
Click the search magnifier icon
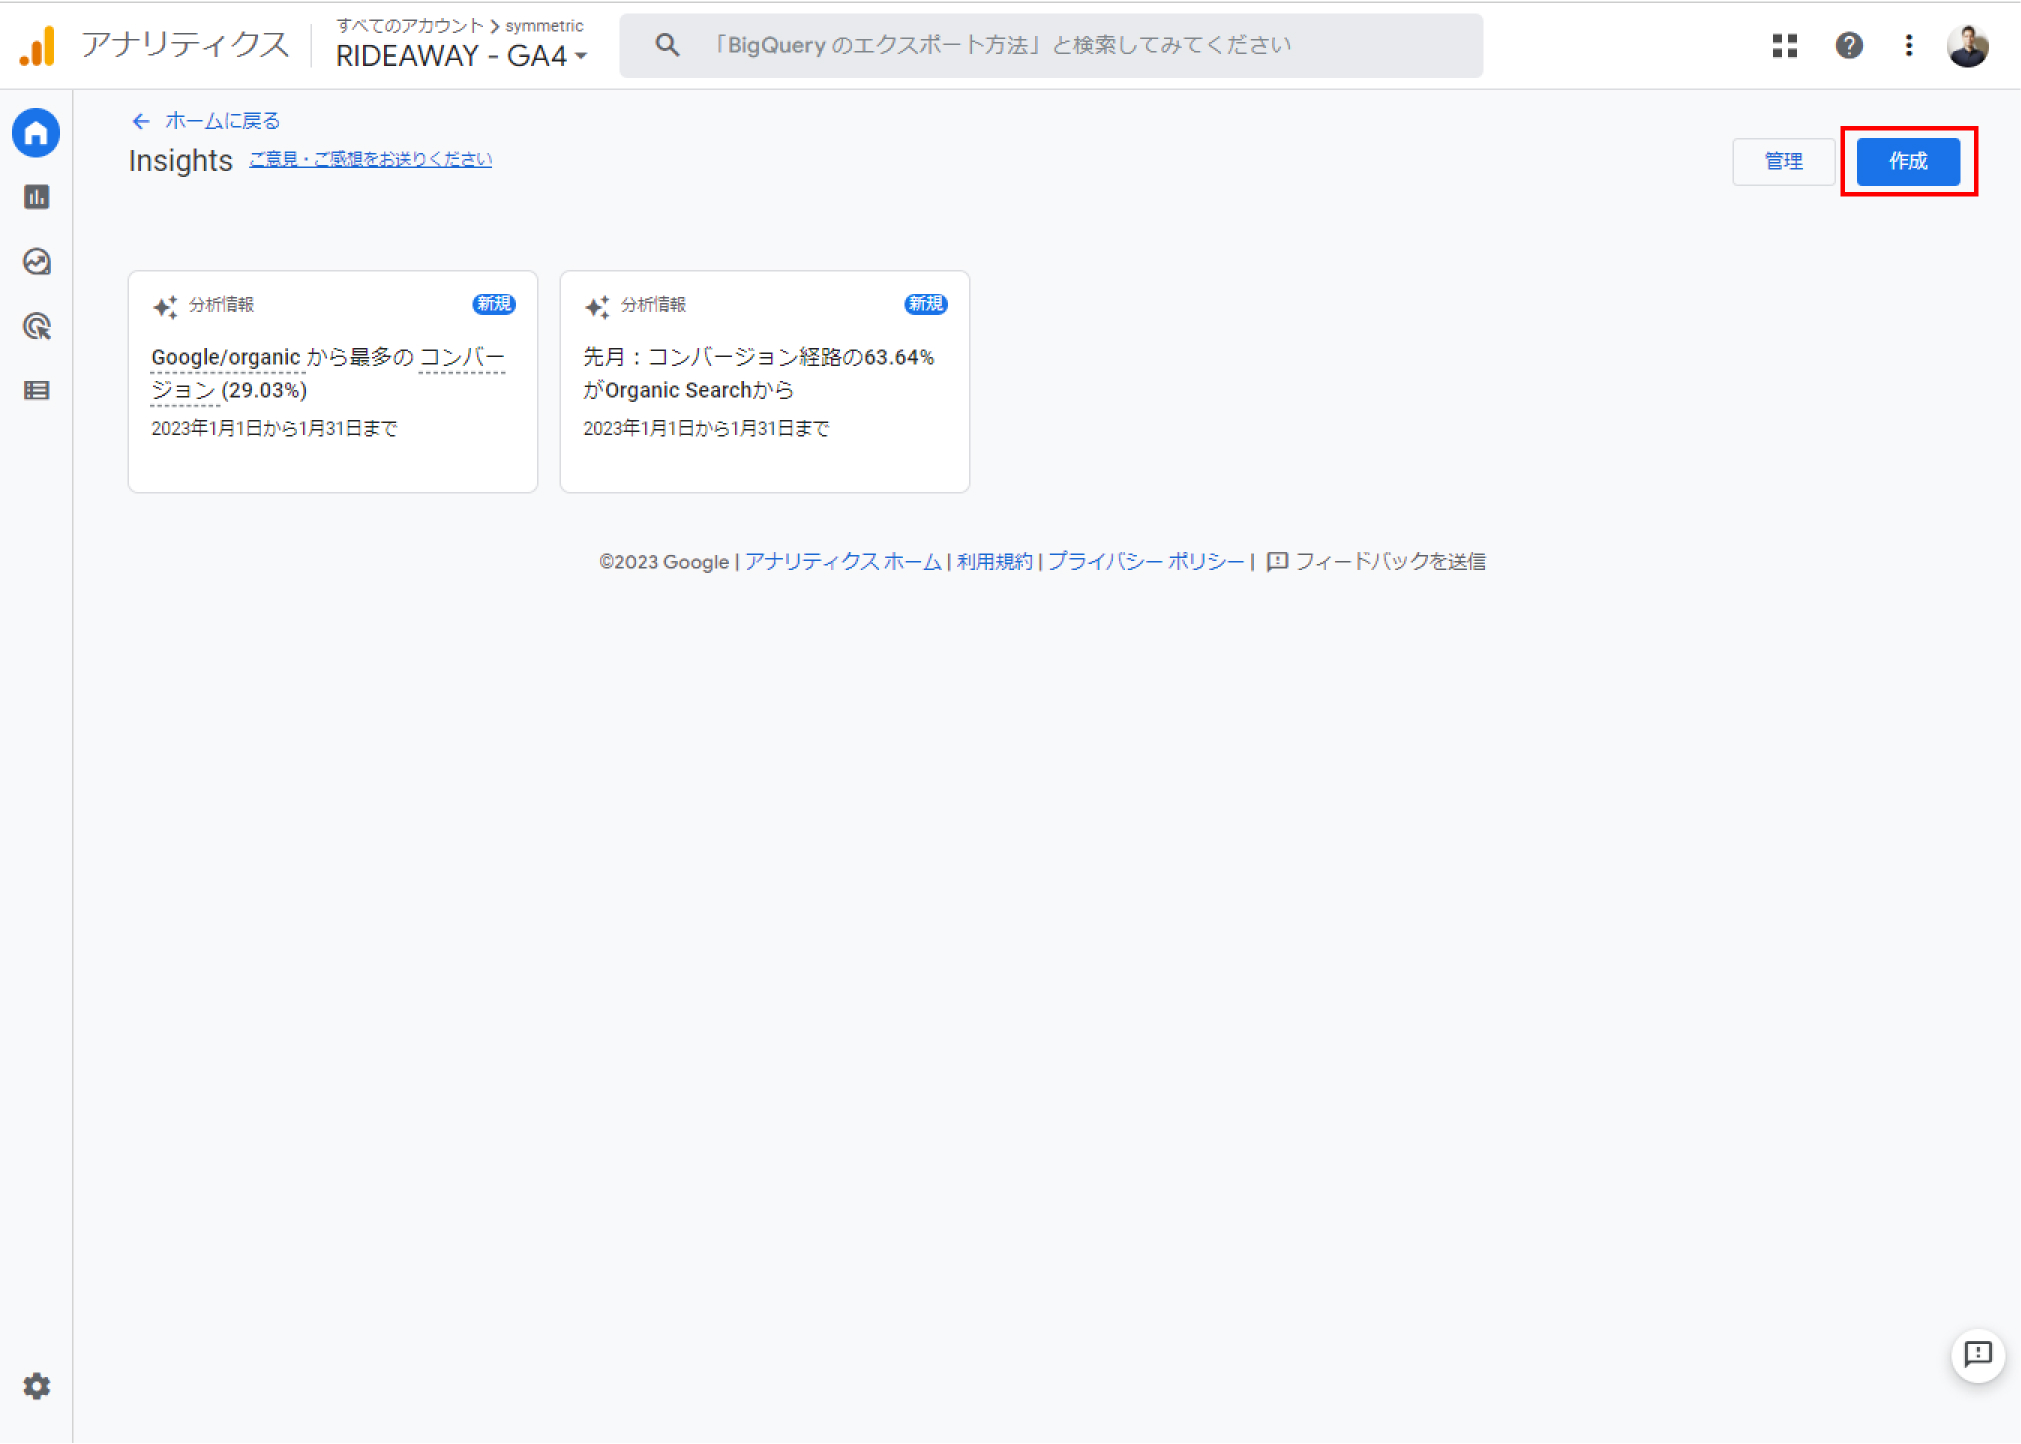tap(667, 45)
